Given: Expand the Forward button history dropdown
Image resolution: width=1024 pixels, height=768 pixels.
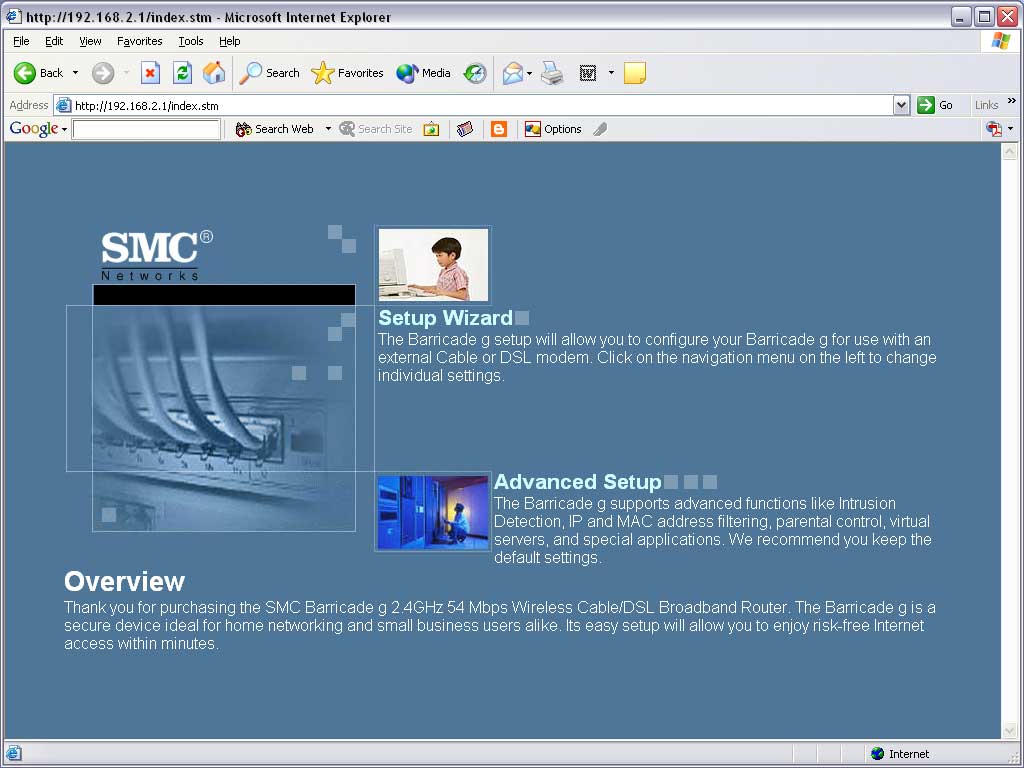Looking at the screenshot, I should [x=126, y=73].
